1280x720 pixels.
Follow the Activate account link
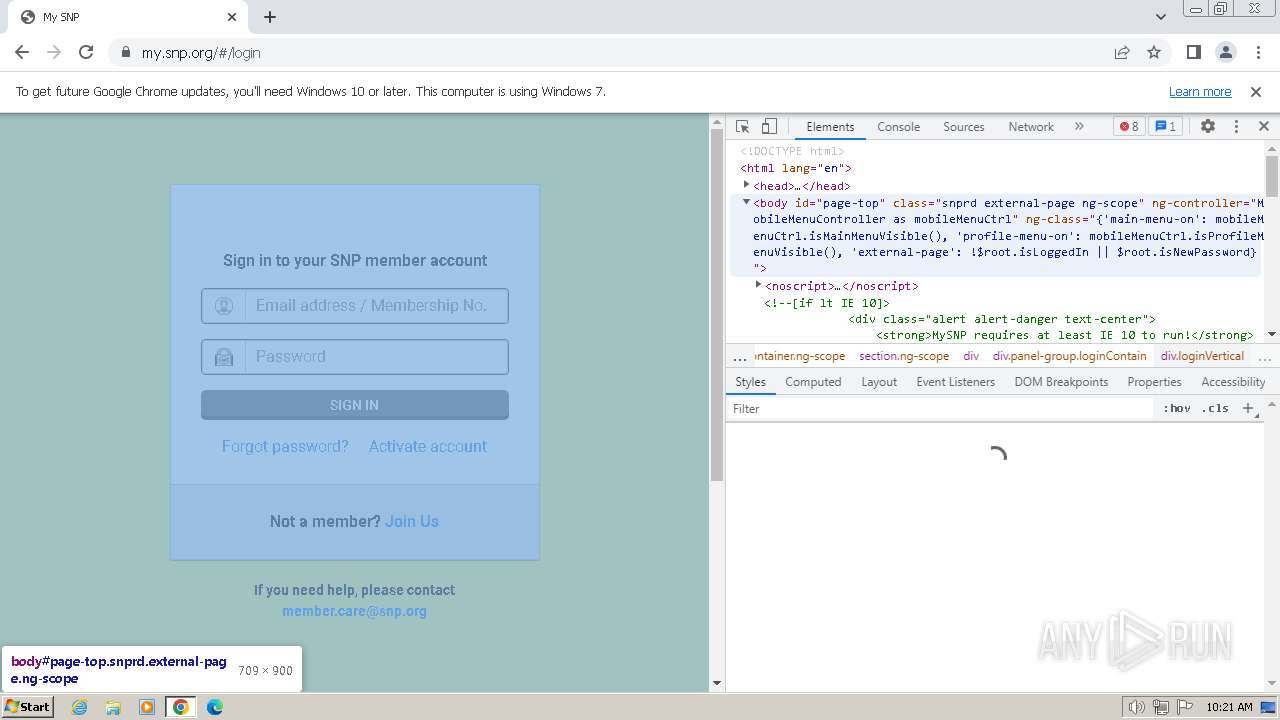[x=428, y=446]
